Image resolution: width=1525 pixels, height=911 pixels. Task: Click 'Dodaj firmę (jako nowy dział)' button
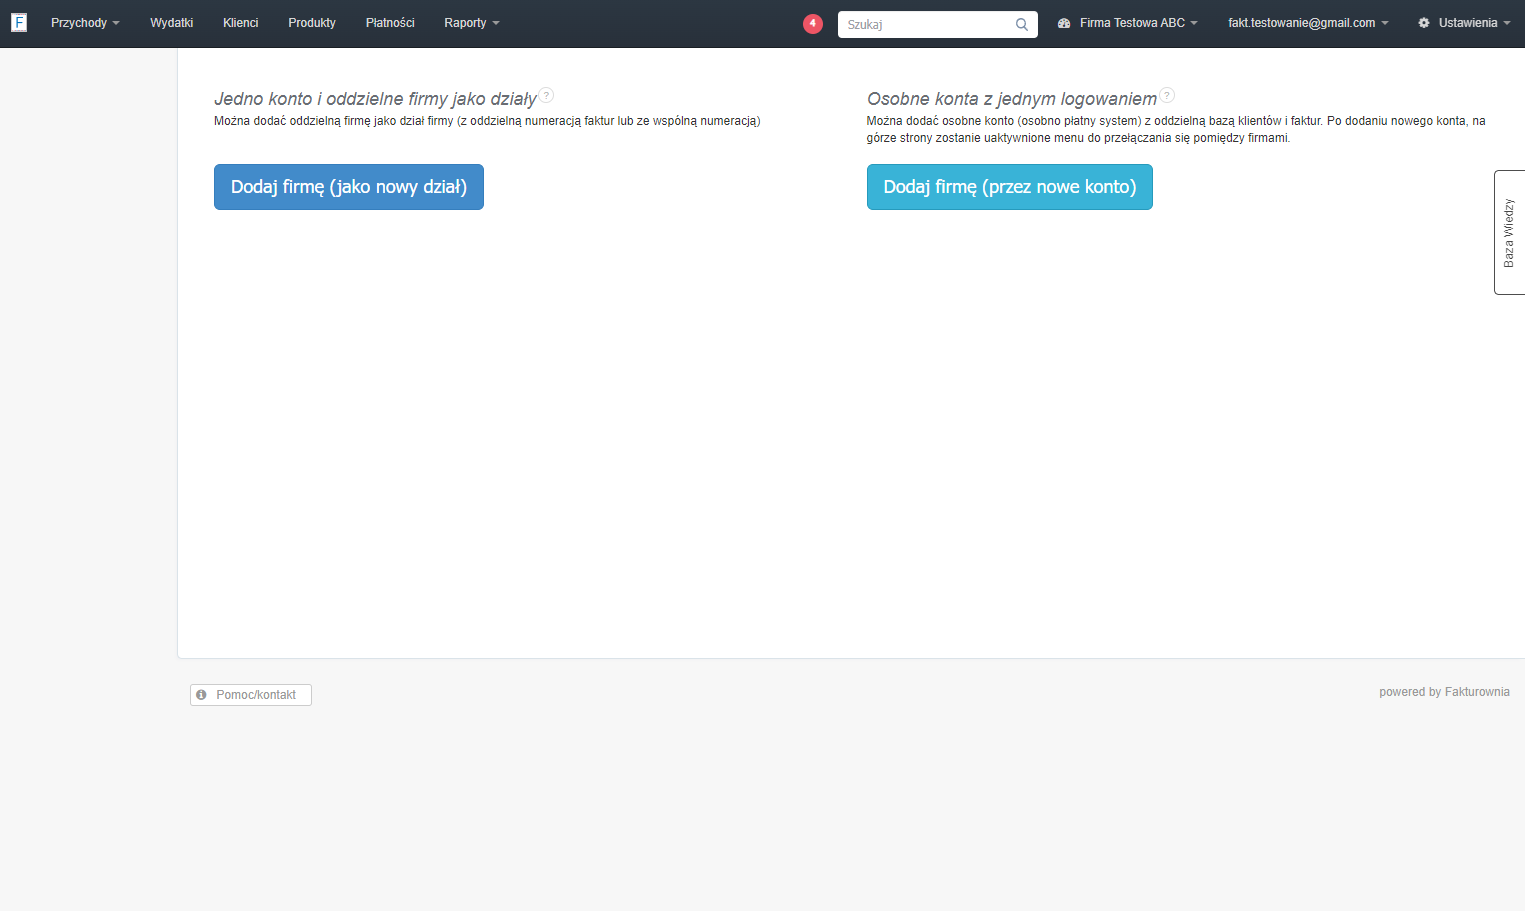[x=349, y=187]
